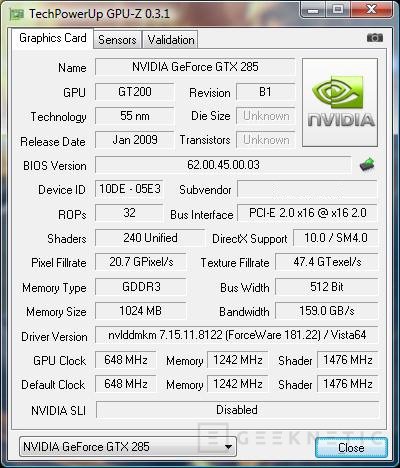The height and width of the screenshot is (468, 400).
Task: Click the Revision field B1
Action: (x=266, y=92)
